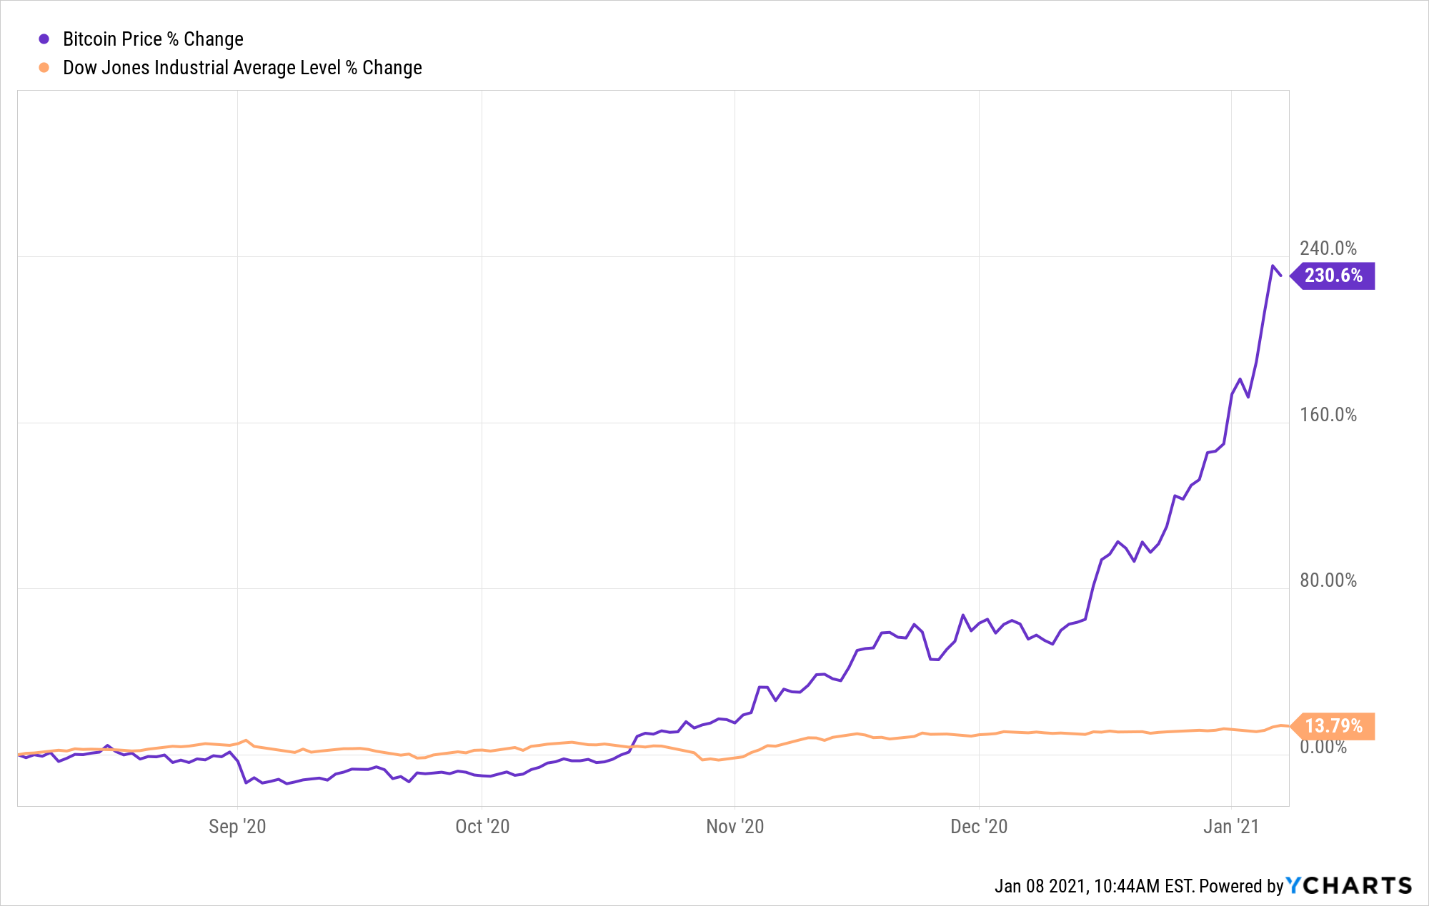Image resolution: width=1429 pixels, height=906 pixels.
Task: Open the YCharts logo link
Action: (x=1349, y=885)
